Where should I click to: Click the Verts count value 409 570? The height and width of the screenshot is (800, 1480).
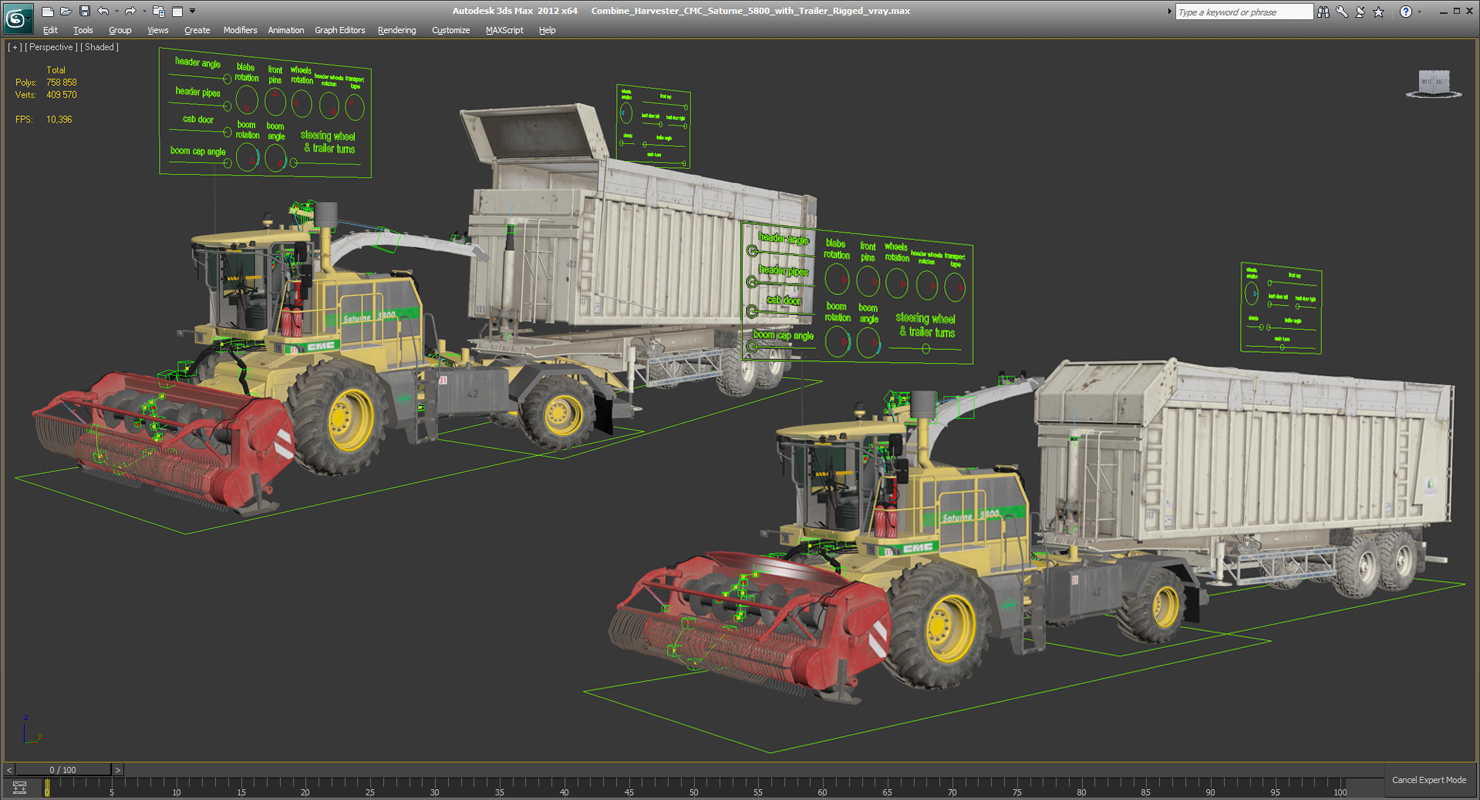tap(61, 95)
